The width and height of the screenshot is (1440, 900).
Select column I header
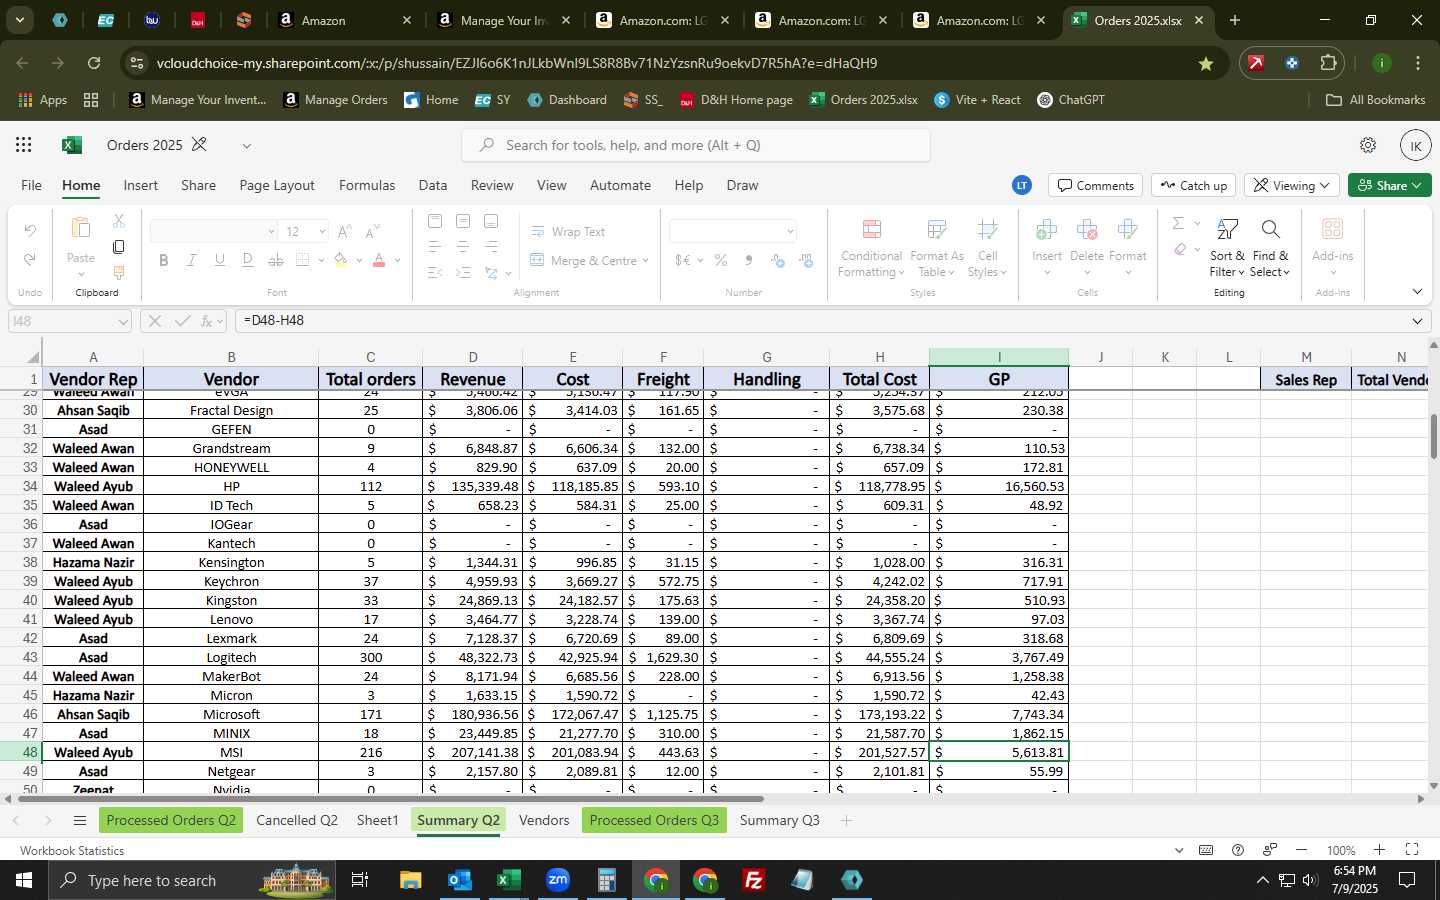click(x=999, y=357)
